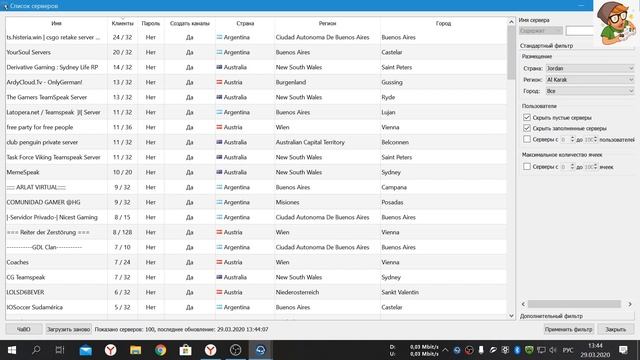Enable 'Серверы с ... пользователей' checkbox
This screenshot has width=640, height=360.
pyautogui.click(x=527, y=139)
